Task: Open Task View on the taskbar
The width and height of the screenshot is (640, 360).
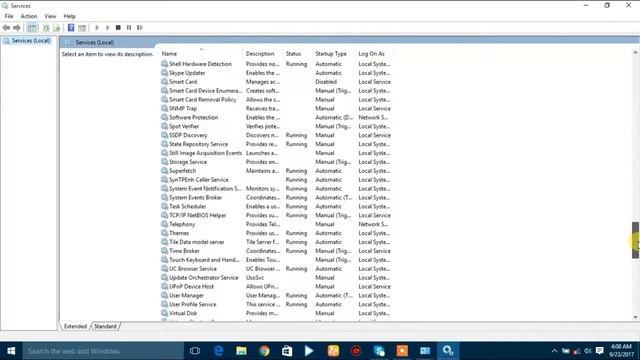Action: 195,351
